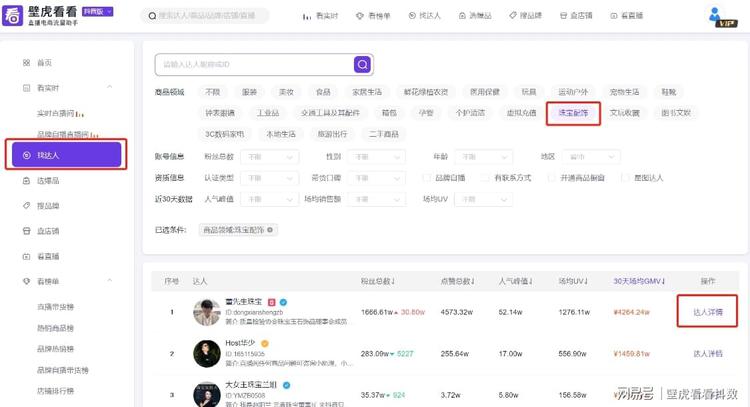Select 服装 category filter
The height and width of the screenshot is (407, 750).
[x=249, y=92]
